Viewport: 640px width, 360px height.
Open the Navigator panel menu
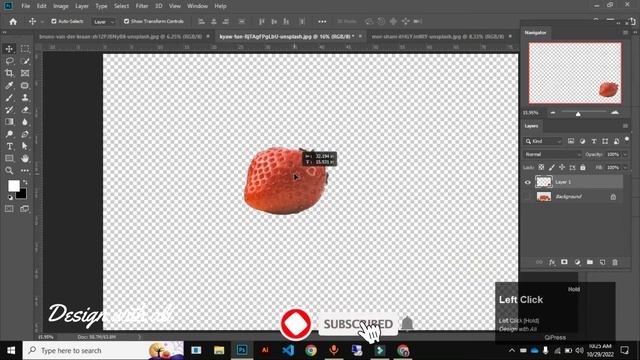[x=625, y=33]
